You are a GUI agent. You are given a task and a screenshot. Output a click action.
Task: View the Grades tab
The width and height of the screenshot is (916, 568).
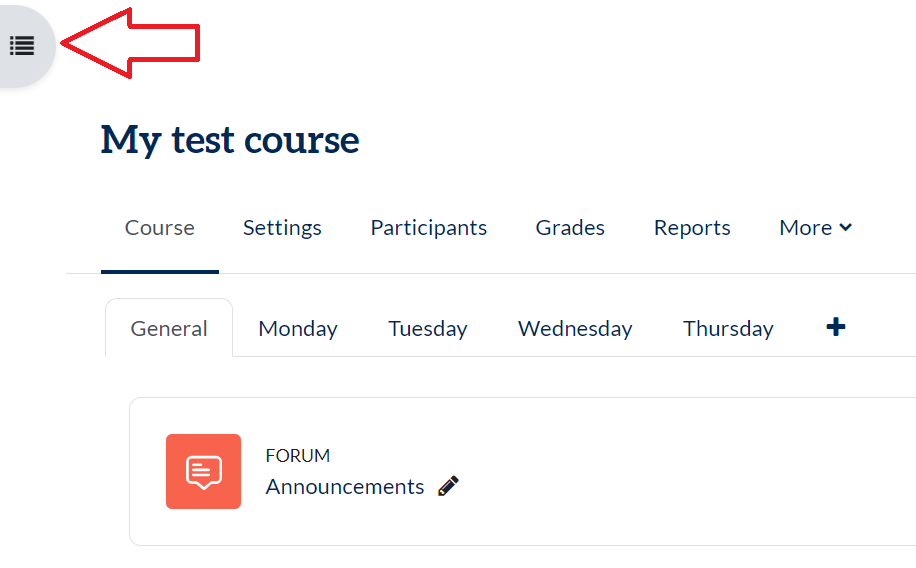pyautogui.click(x=570, y=228)
